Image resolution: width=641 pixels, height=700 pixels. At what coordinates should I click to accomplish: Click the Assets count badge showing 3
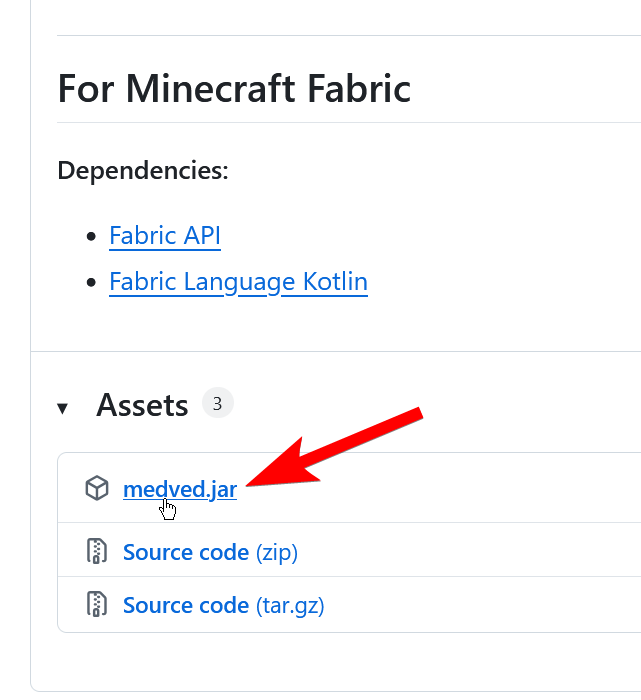point(217,403)
